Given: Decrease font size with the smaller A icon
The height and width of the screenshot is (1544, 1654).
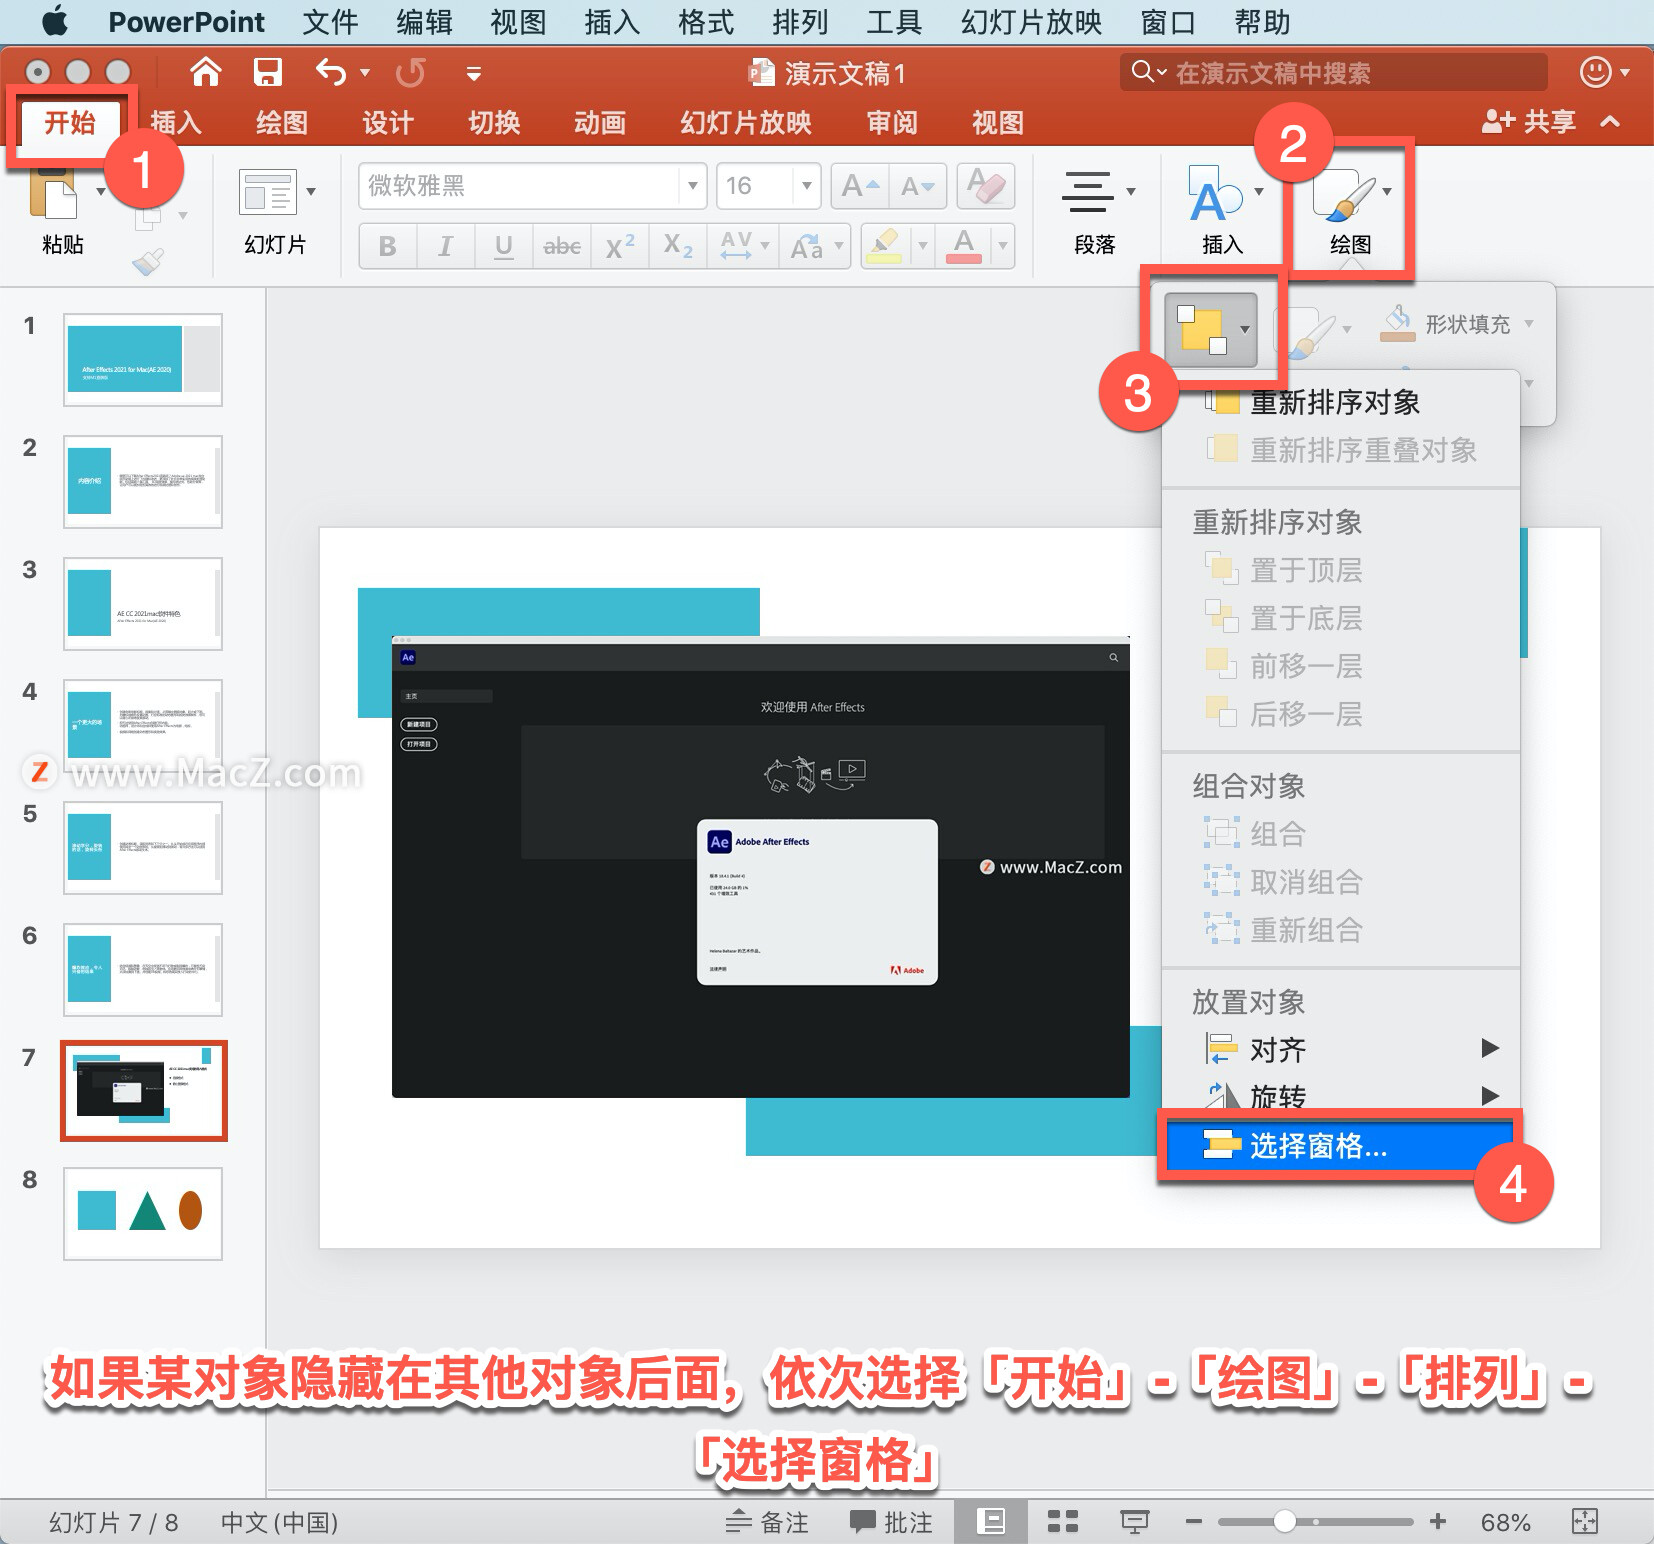Looking at the screenshot, I should coord(917,186).
